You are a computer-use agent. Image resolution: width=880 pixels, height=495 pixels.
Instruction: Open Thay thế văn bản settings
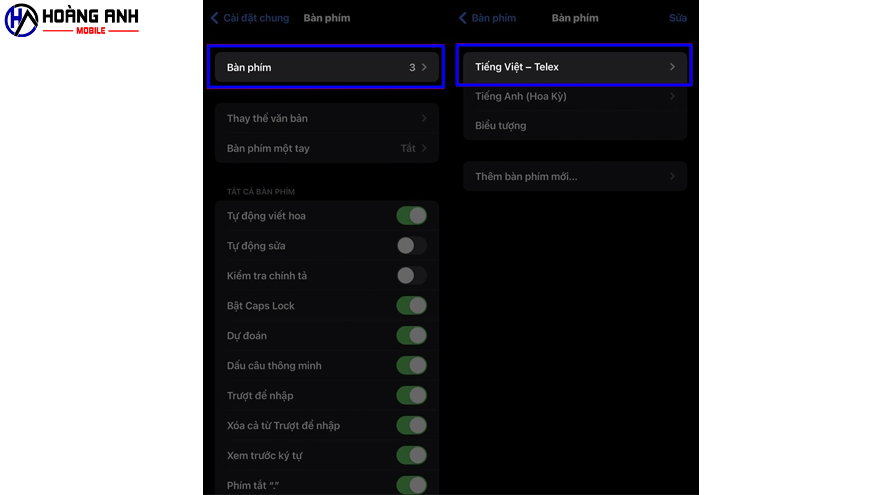click(x=326, y=119)
